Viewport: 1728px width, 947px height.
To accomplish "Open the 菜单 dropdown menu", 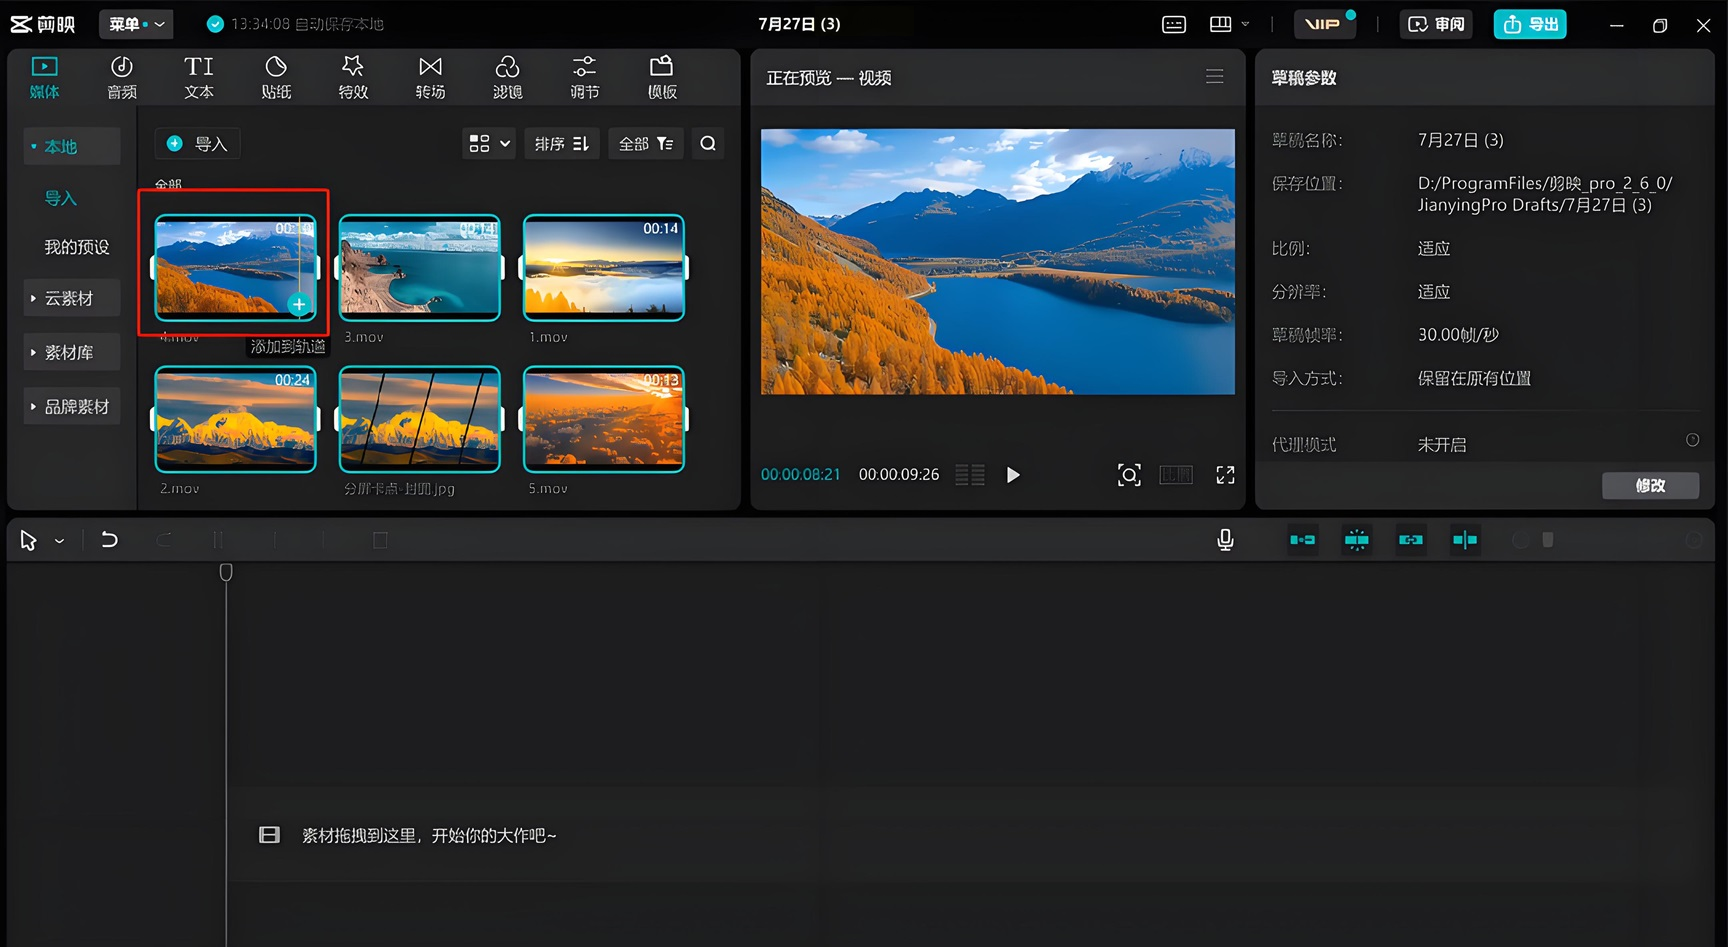I will click(x=136, y=24).
